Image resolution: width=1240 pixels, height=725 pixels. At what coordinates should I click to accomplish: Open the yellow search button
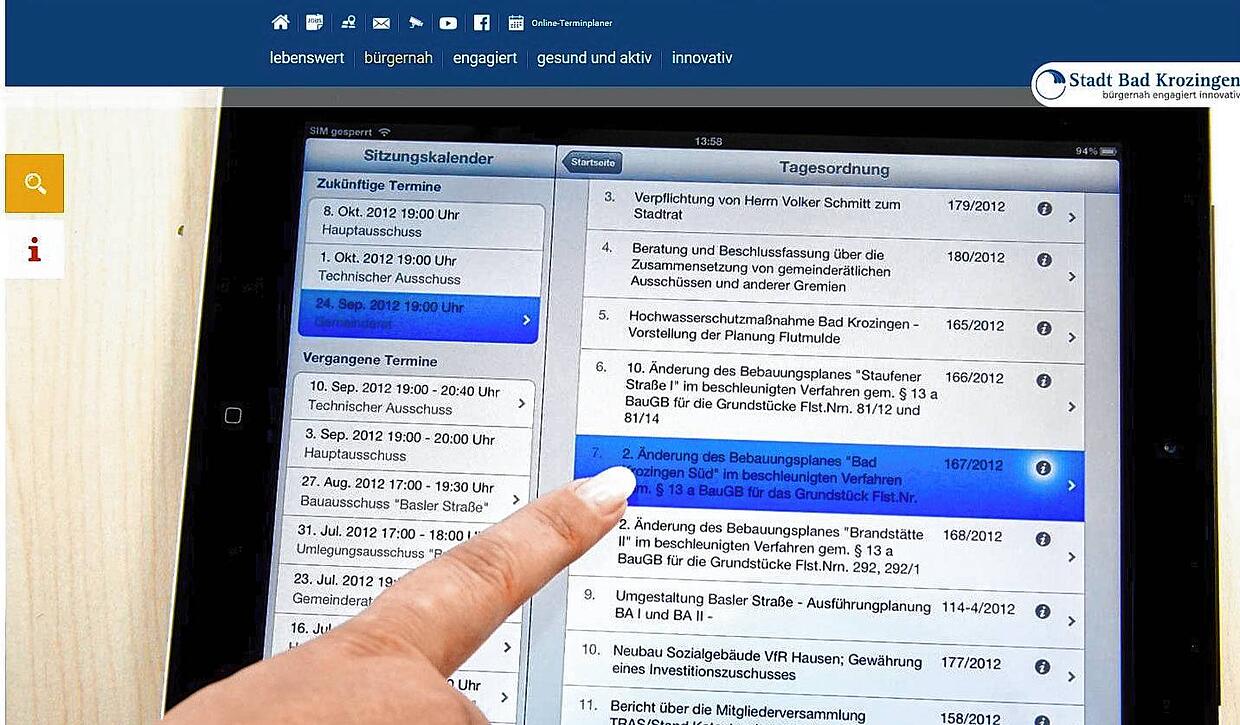tap(35, 183)
